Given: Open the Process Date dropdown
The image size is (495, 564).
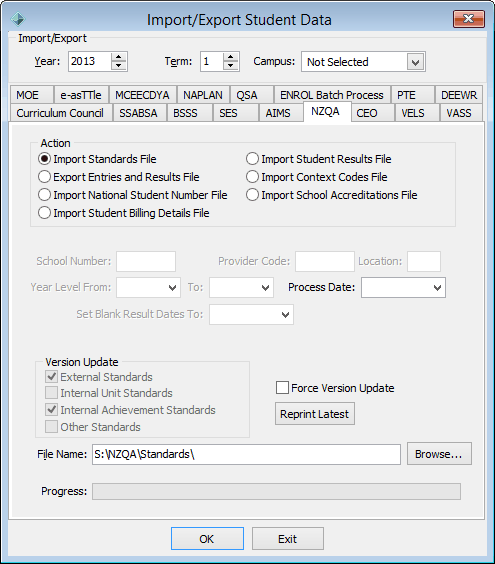Looking at the screenshot, I should point(403,287).
